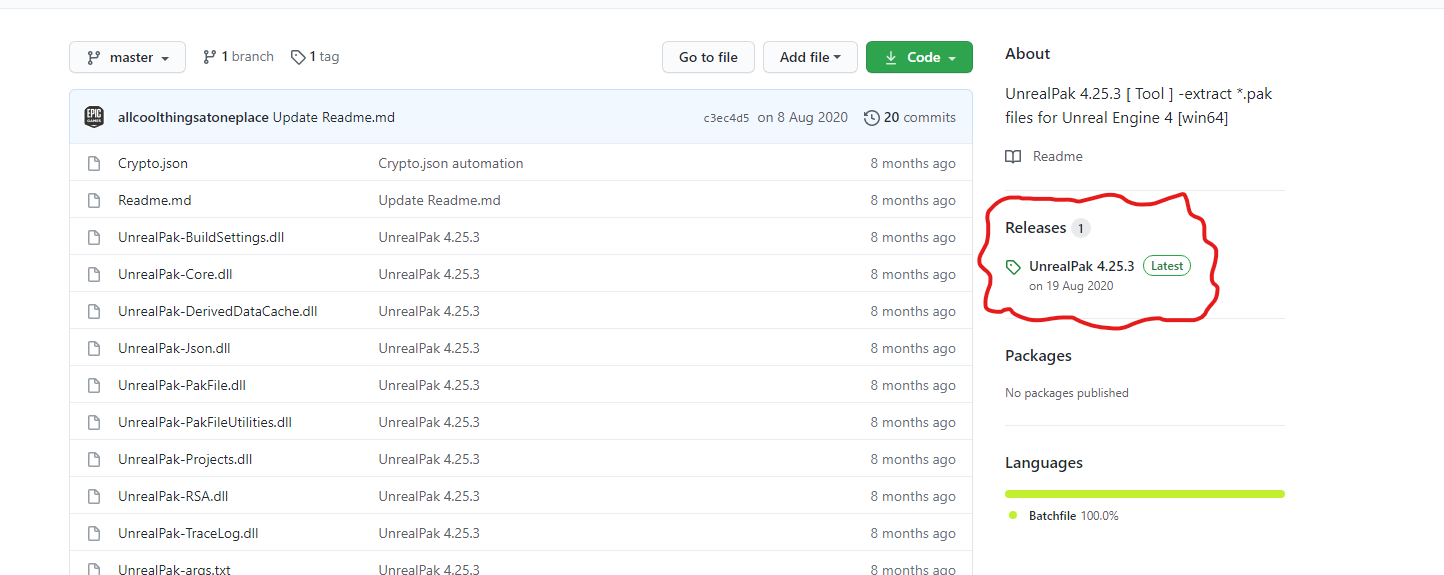Click file icon next to UnrealPak-DerivedDataCache.dll
Screen dimensions: 1444x575
(94, 311)
